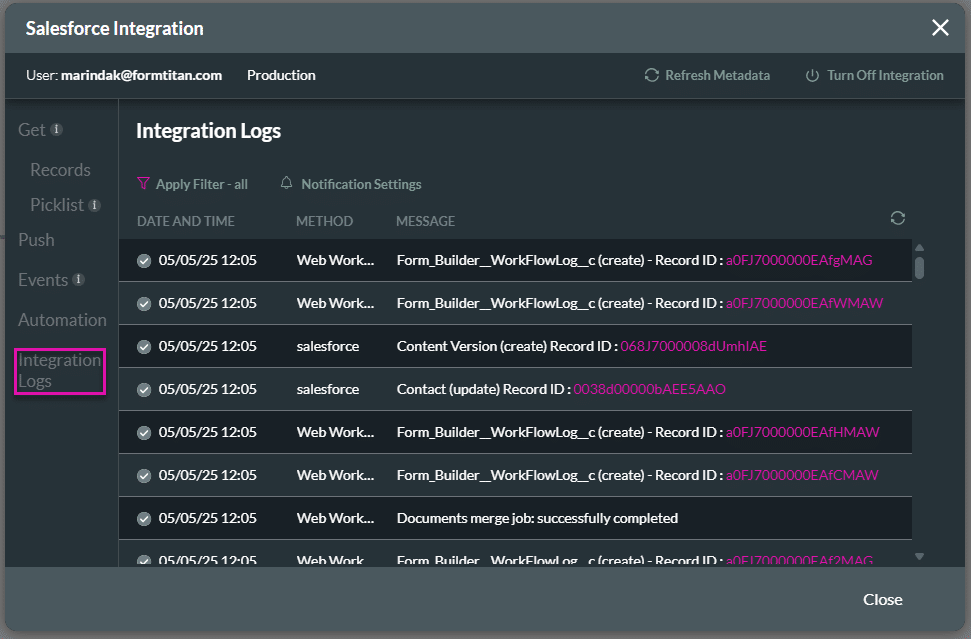Open the Automation section

tap(63, 320)
